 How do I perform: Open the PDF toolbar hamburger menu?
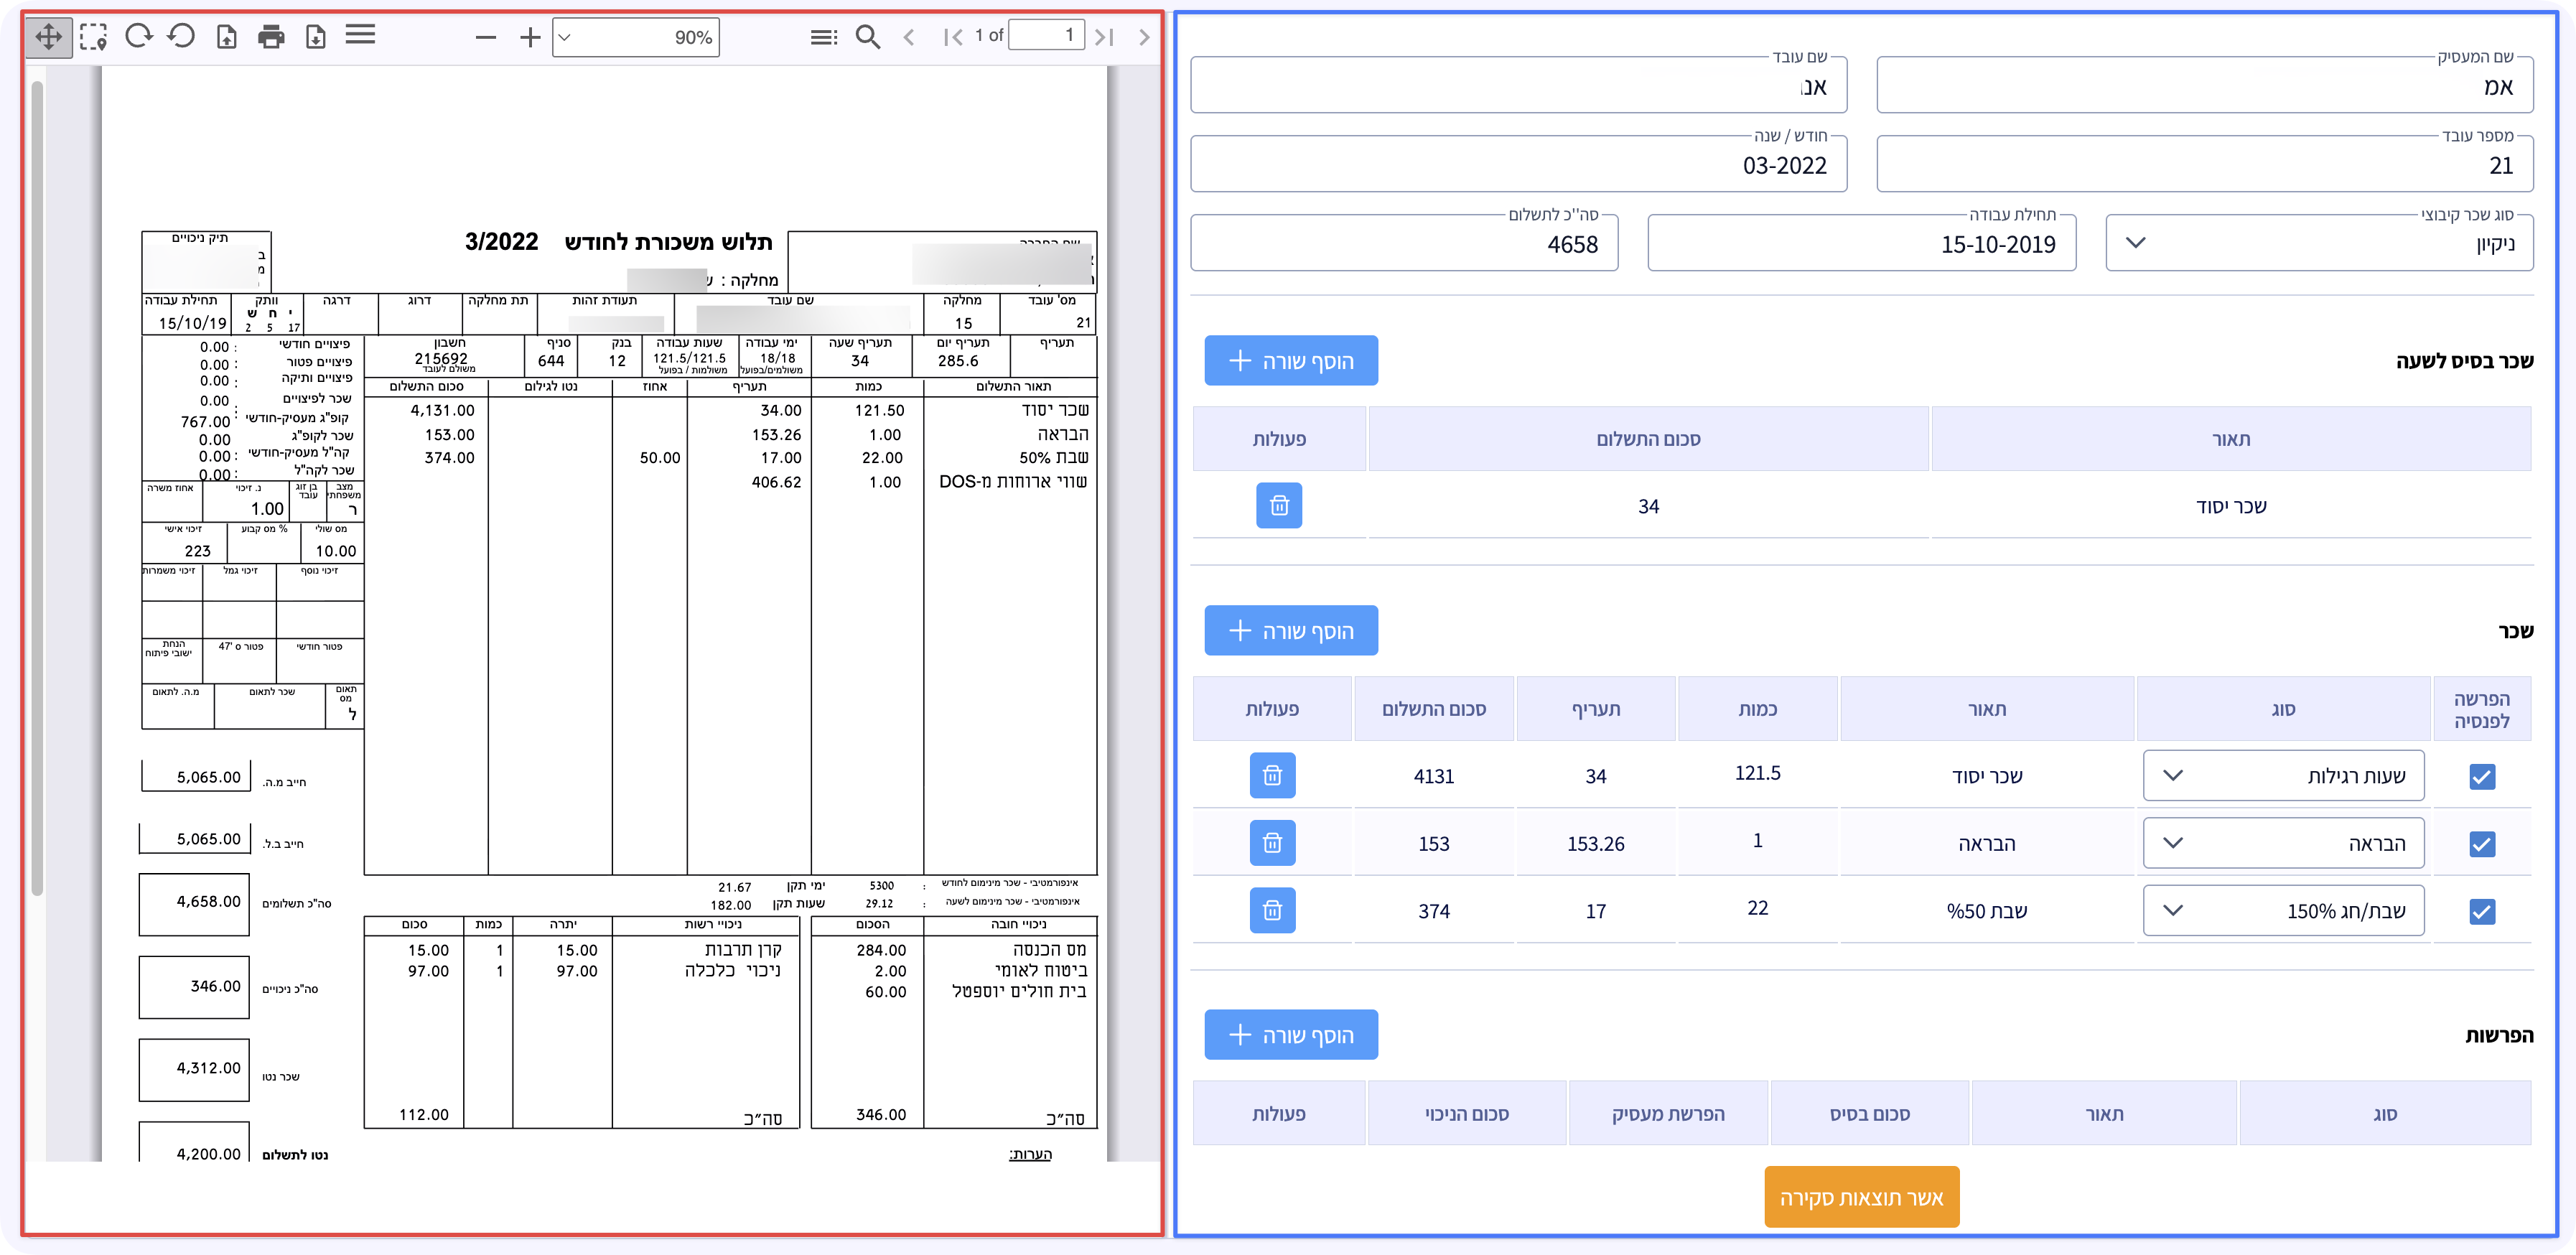(x=360, y=36)
